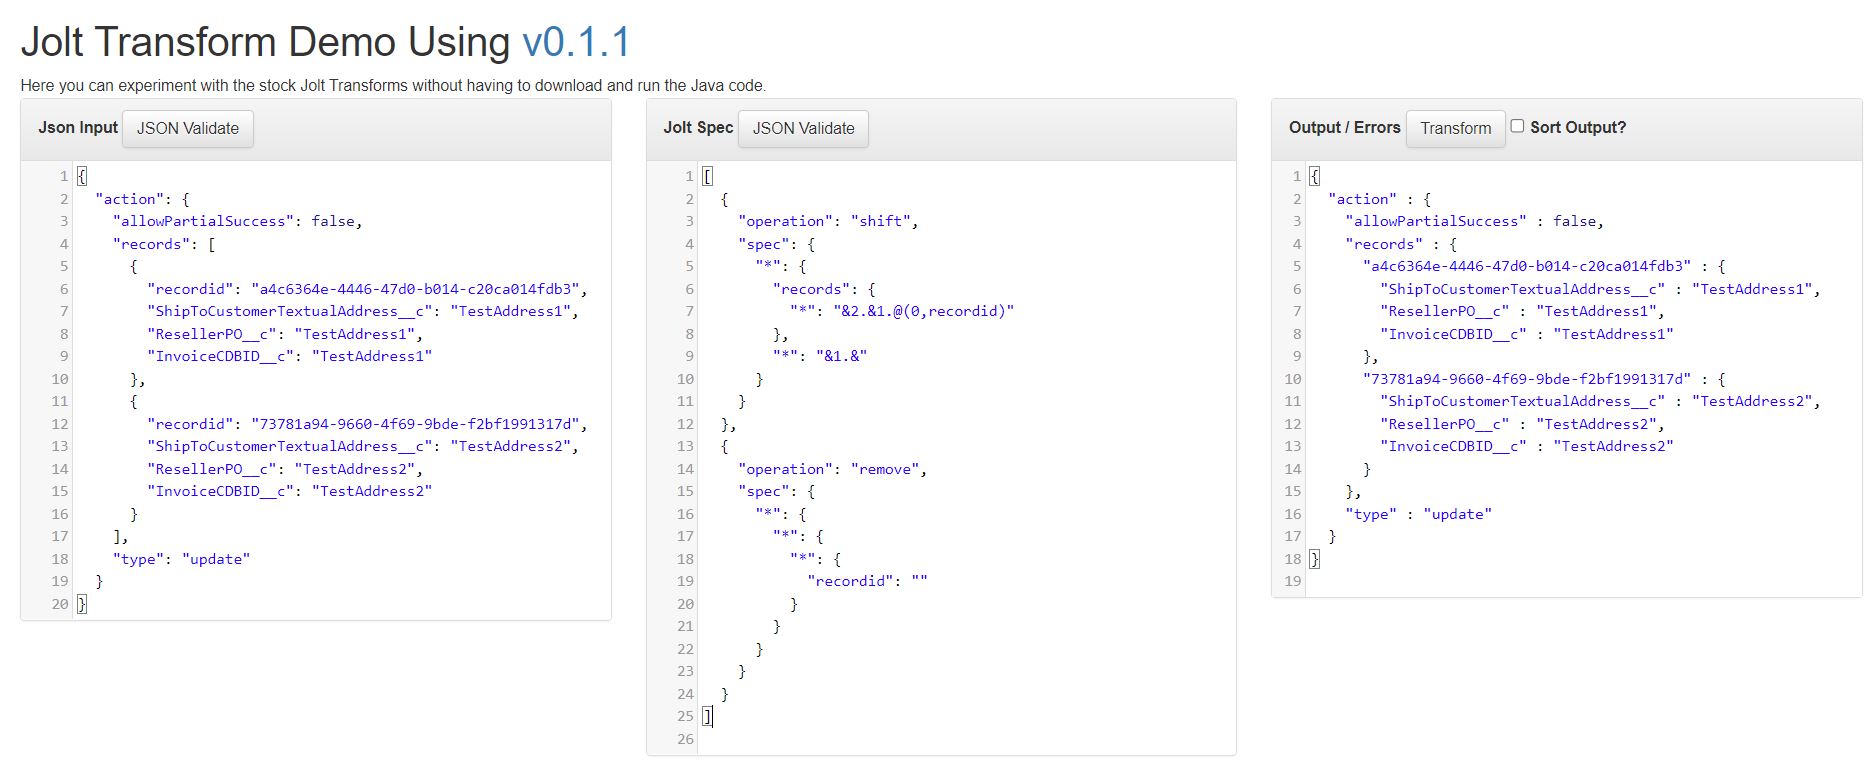Click the JSON Validate button in Jolt Spec panel
Viewport: 1874px width, 765px height.
click(803, 128)
